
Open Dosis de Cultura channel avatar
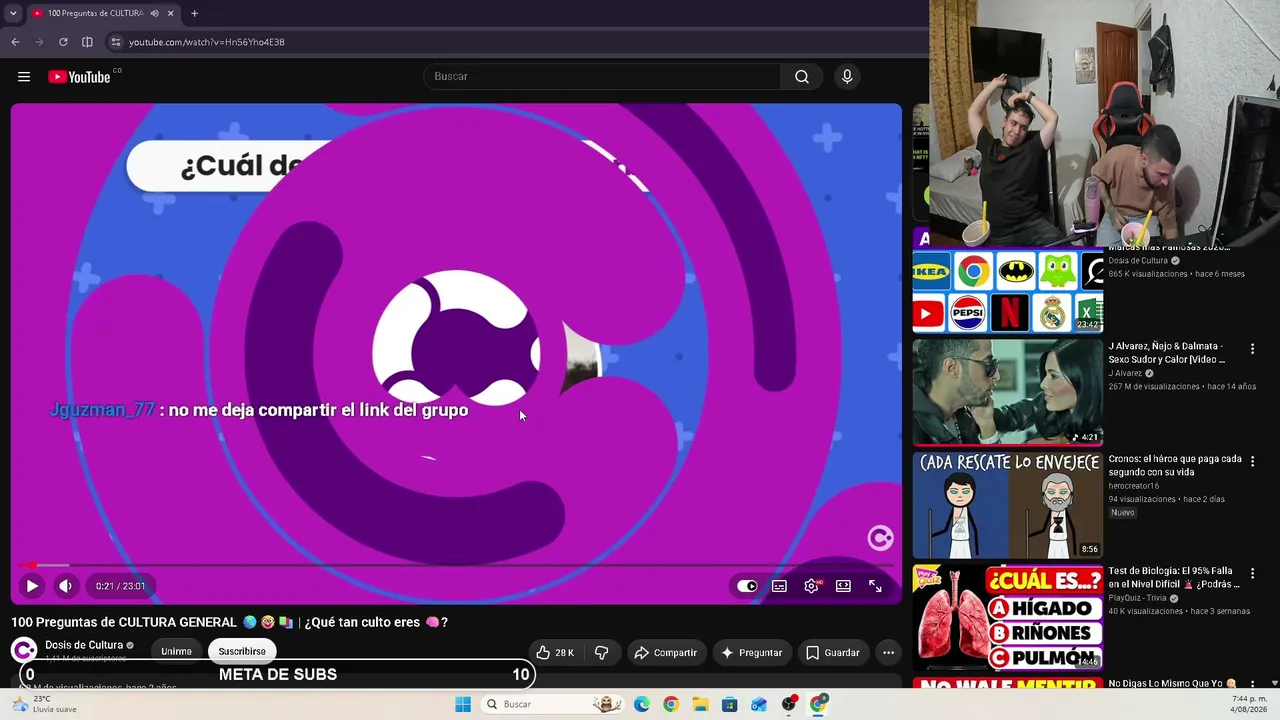point(24,650)
